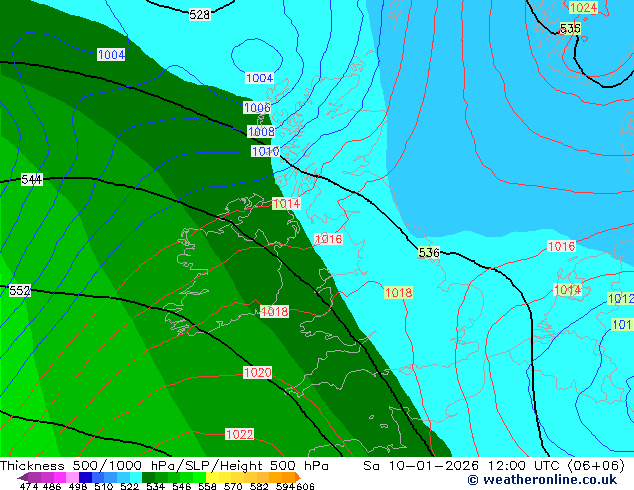Click the 536 contour label over the North Sea
Screen dimensions: 634x490
pos(429,253)
